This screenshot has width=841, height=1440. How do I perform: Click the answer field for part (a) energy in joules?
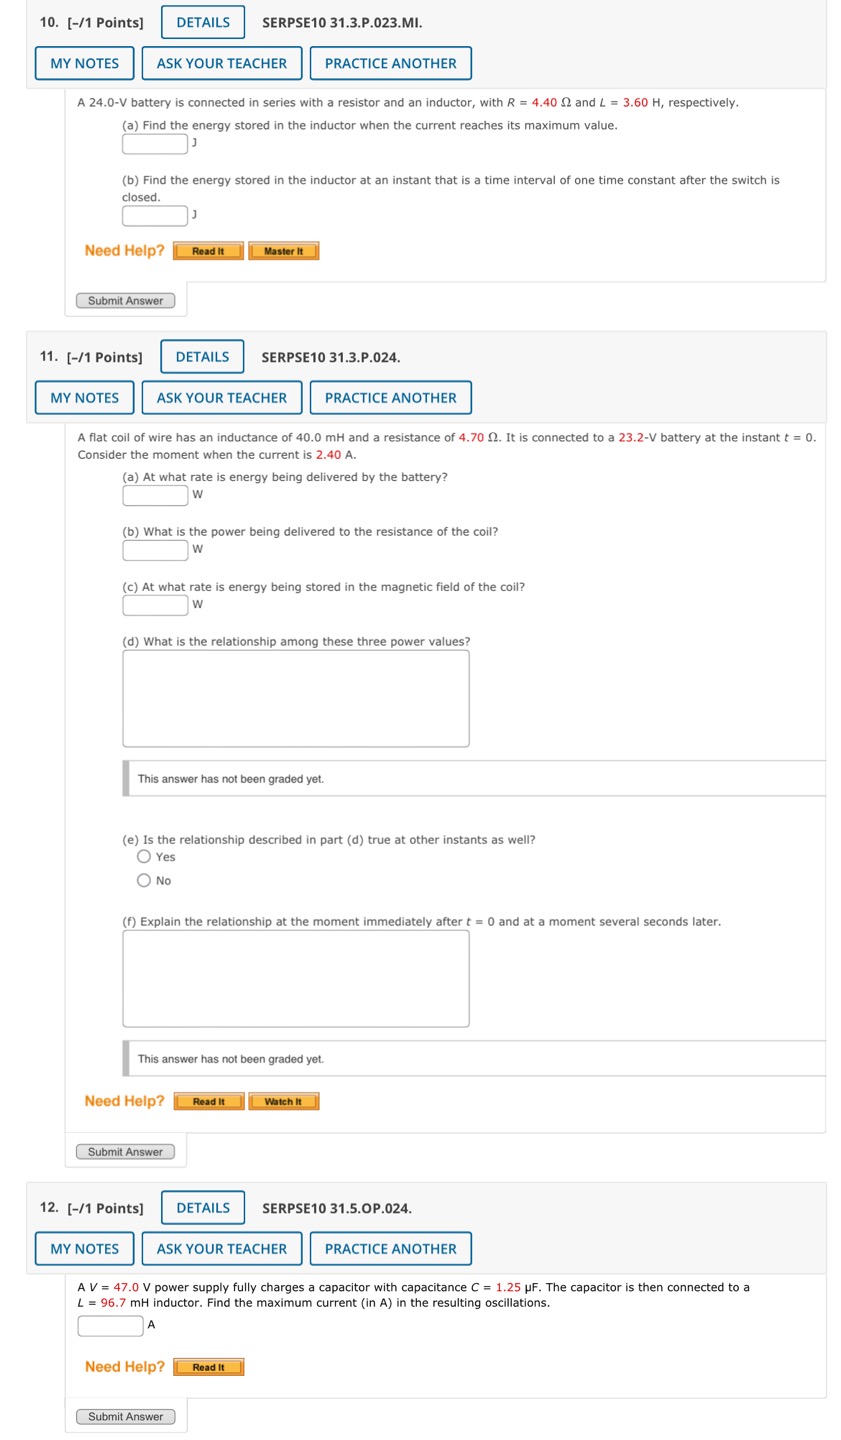click(x=153, y=143)
